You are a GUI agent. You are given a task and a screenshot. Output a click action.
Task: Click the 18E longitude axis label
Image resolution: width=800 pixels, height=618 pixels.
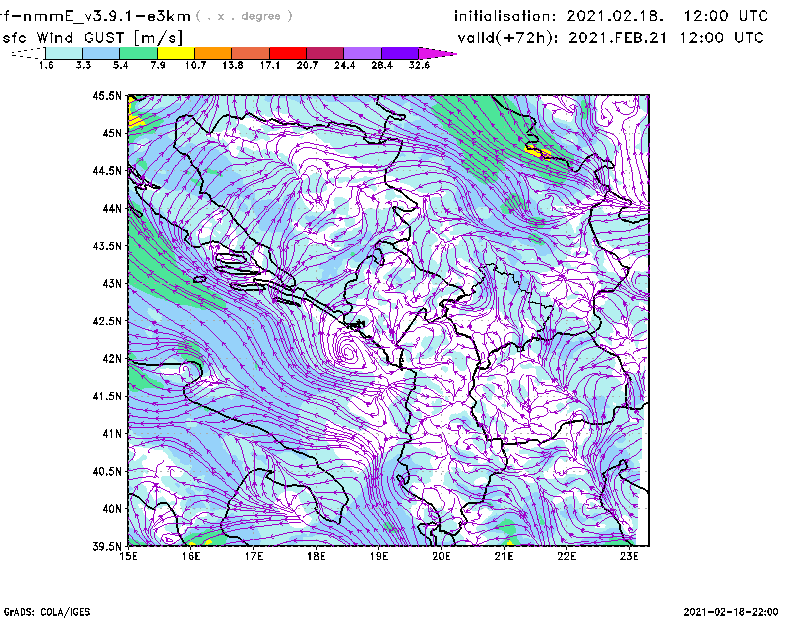(317, 557)
